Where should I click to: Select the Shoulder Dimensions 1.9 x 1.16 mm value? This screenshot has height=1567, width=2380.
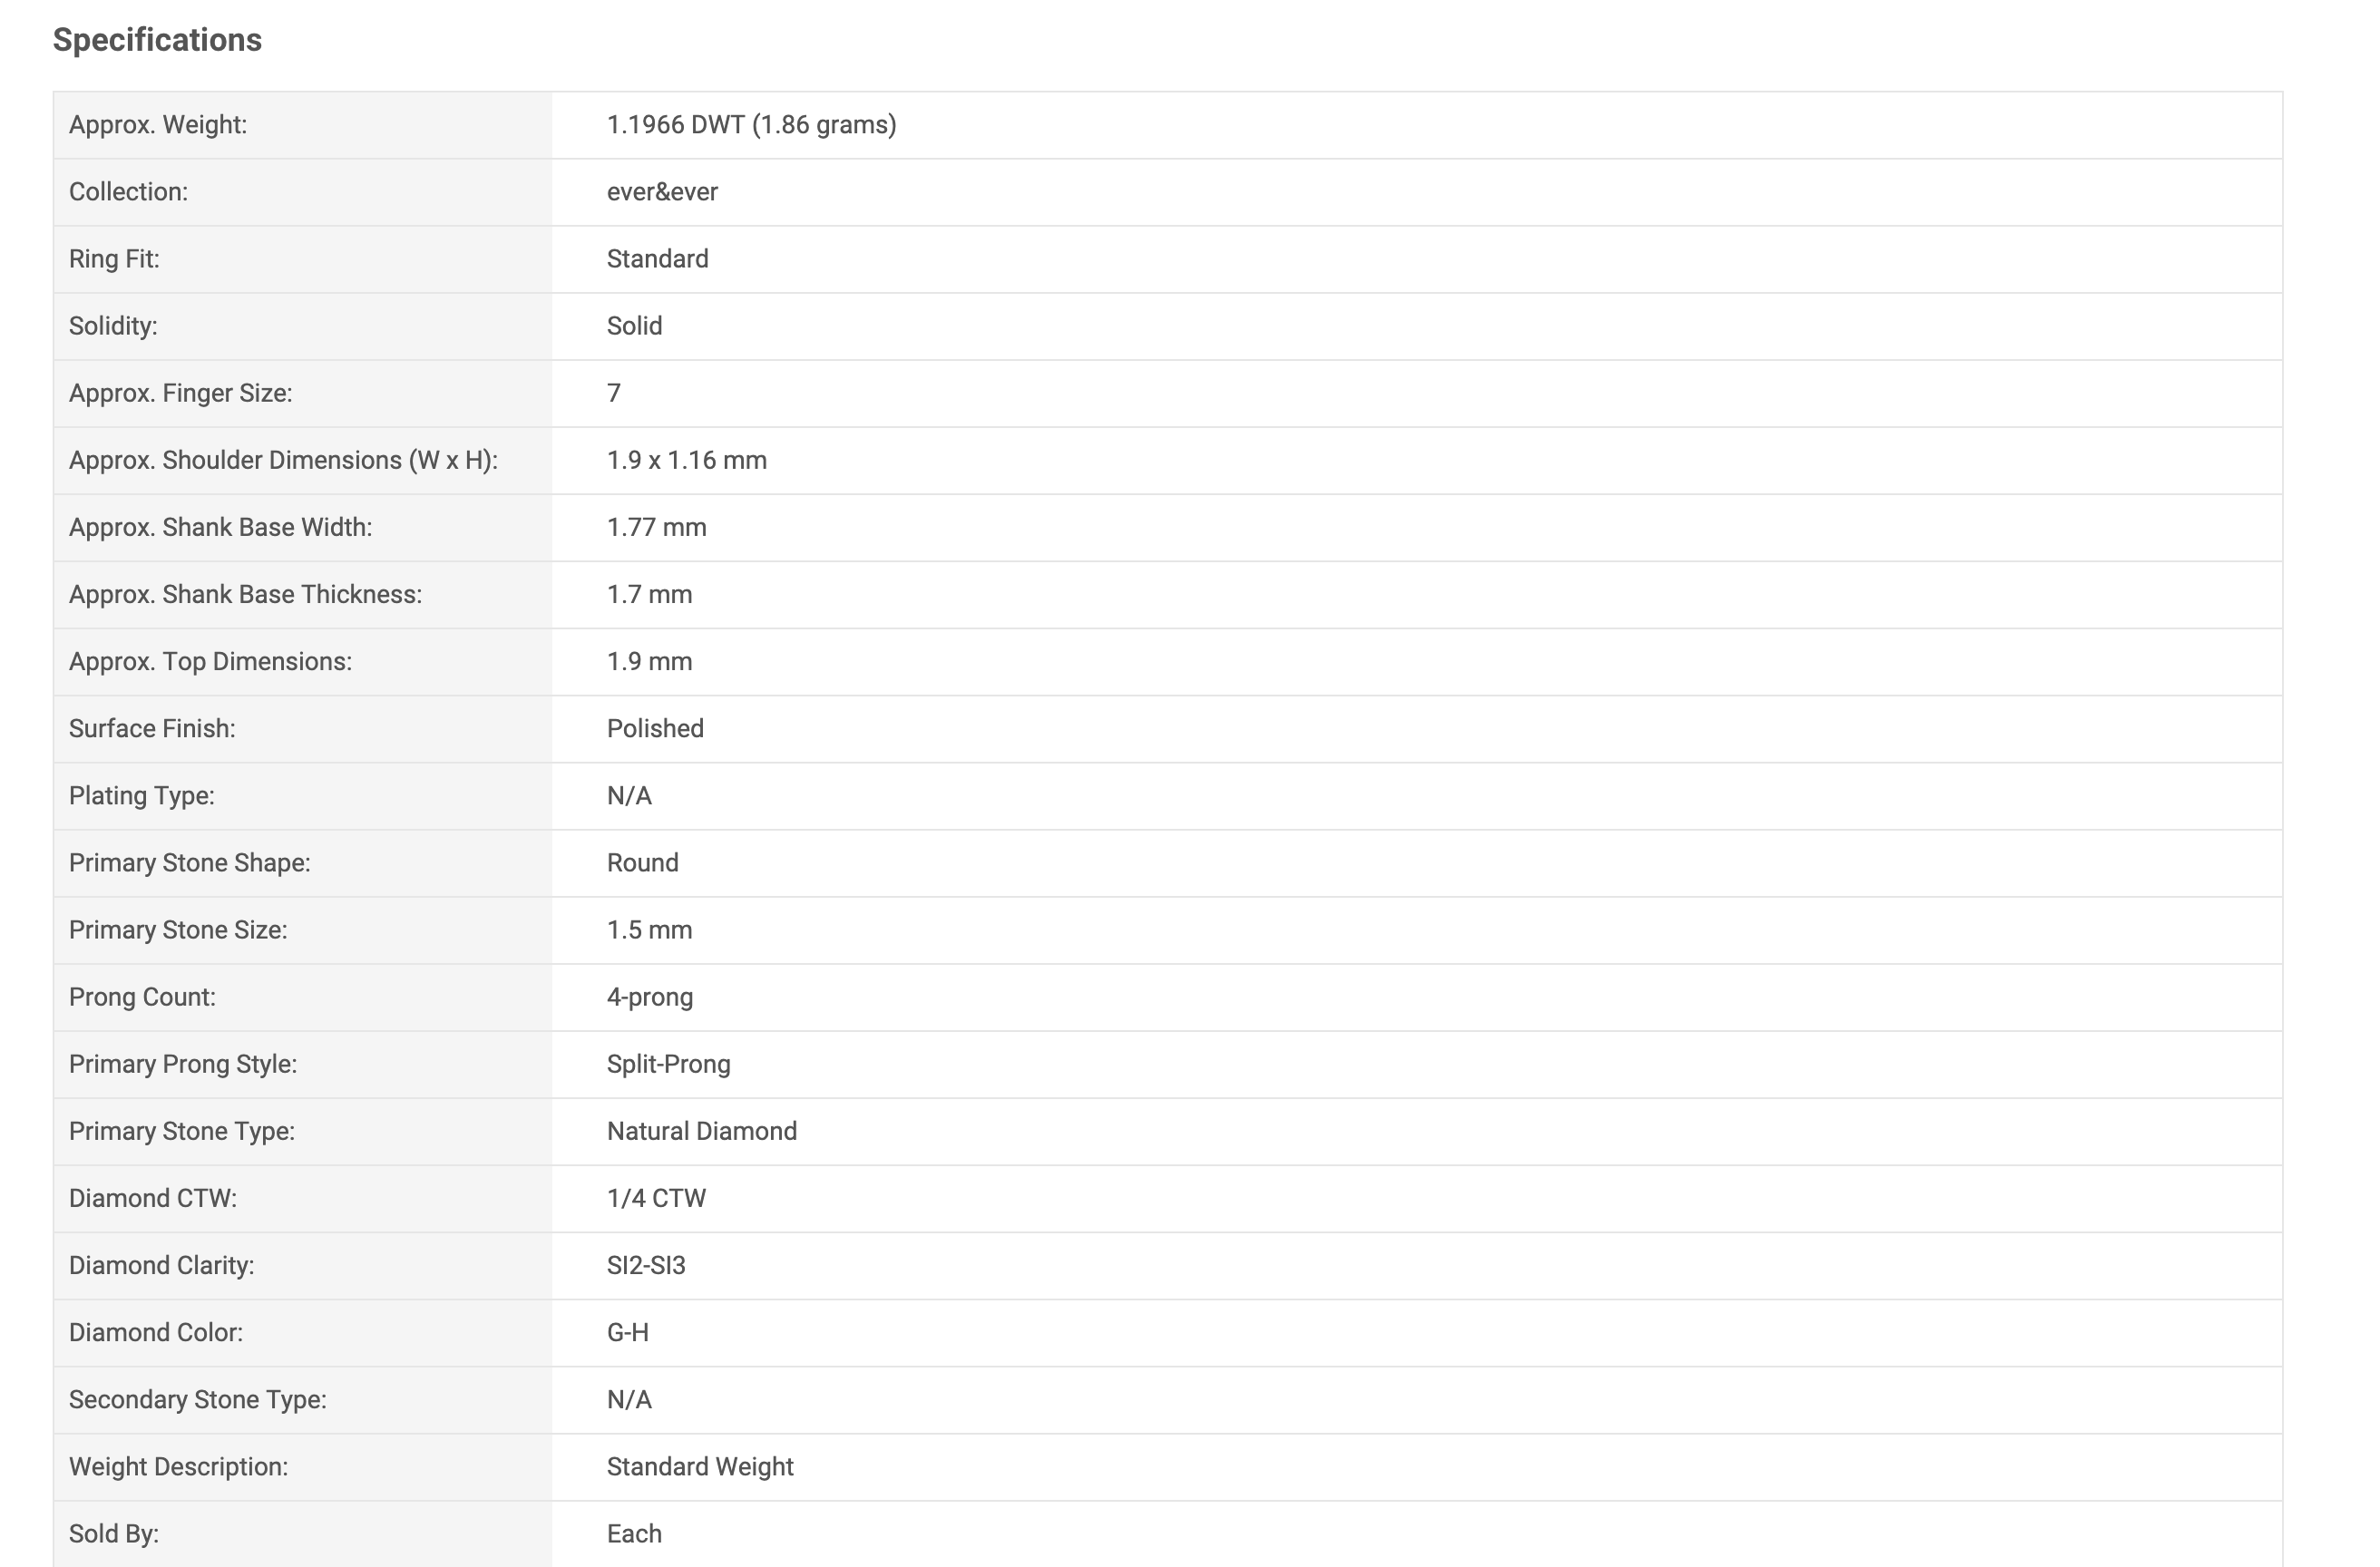pyautogui.click(x=687, y=460)
